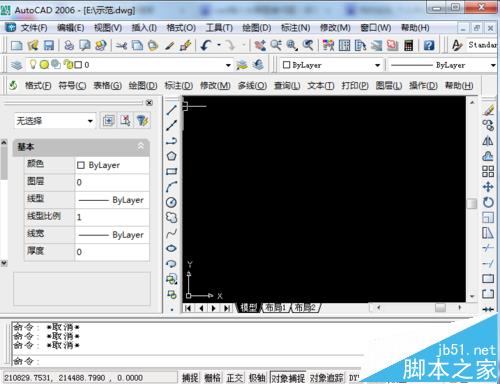
Task: Select the Revision Cloud tool
Action: point(171,217)
